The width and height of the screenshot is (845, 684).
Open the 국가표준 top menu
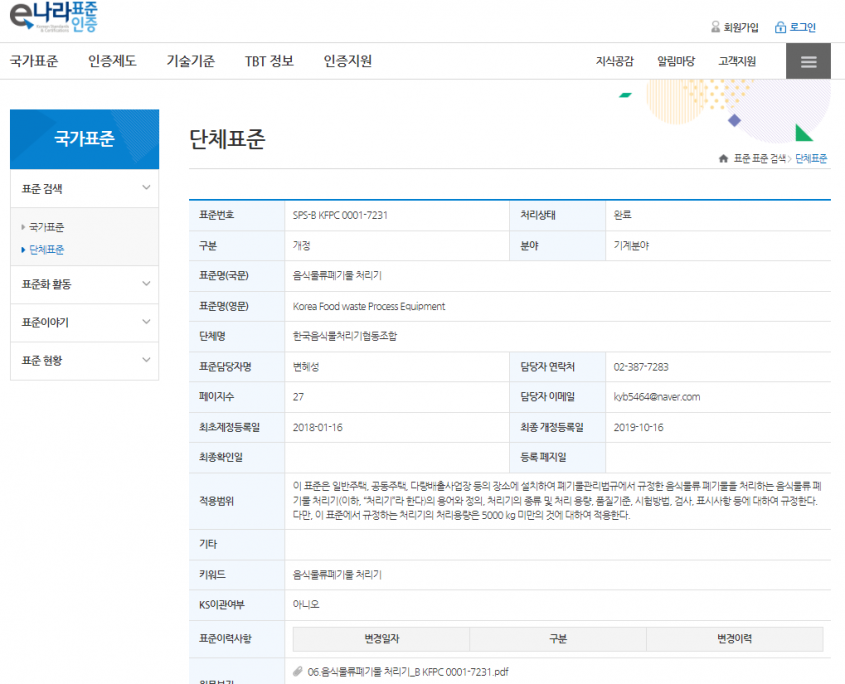(34, 61)
